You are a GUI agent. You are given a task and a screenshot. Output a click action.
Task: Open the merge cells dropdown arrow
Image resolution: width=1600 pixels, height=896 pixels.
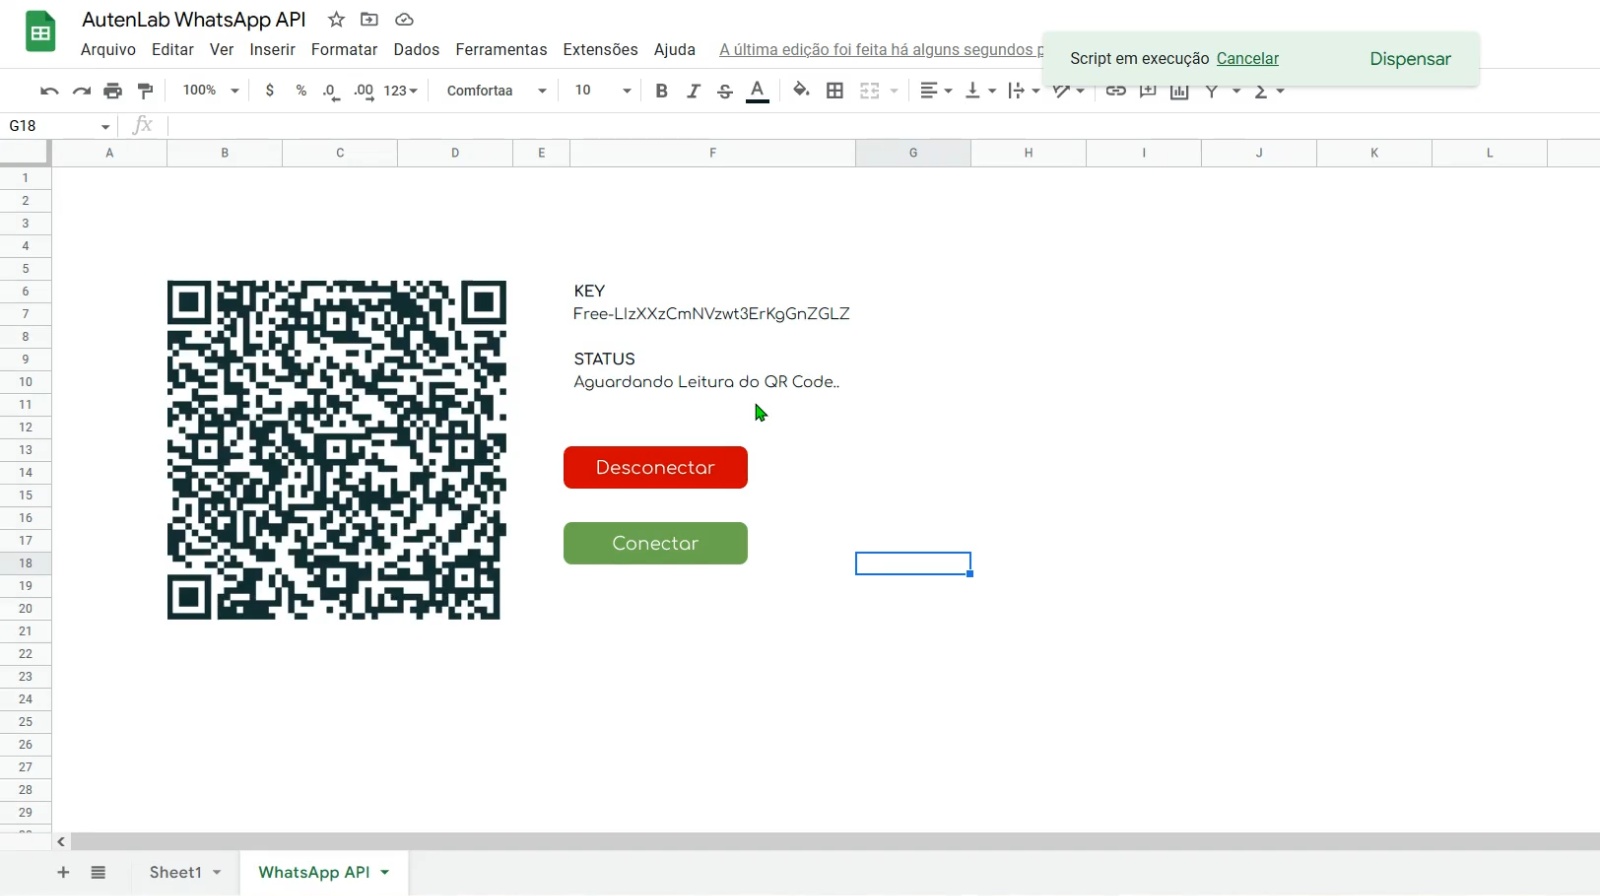tap(894, 91)
